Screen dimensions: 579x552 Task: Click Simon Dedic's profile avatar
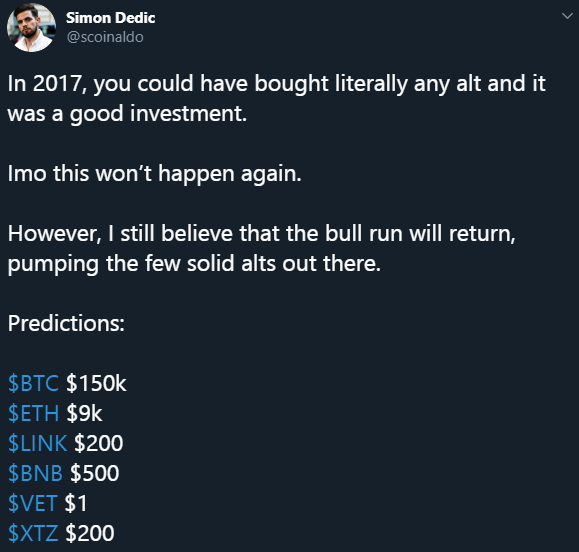31,27
